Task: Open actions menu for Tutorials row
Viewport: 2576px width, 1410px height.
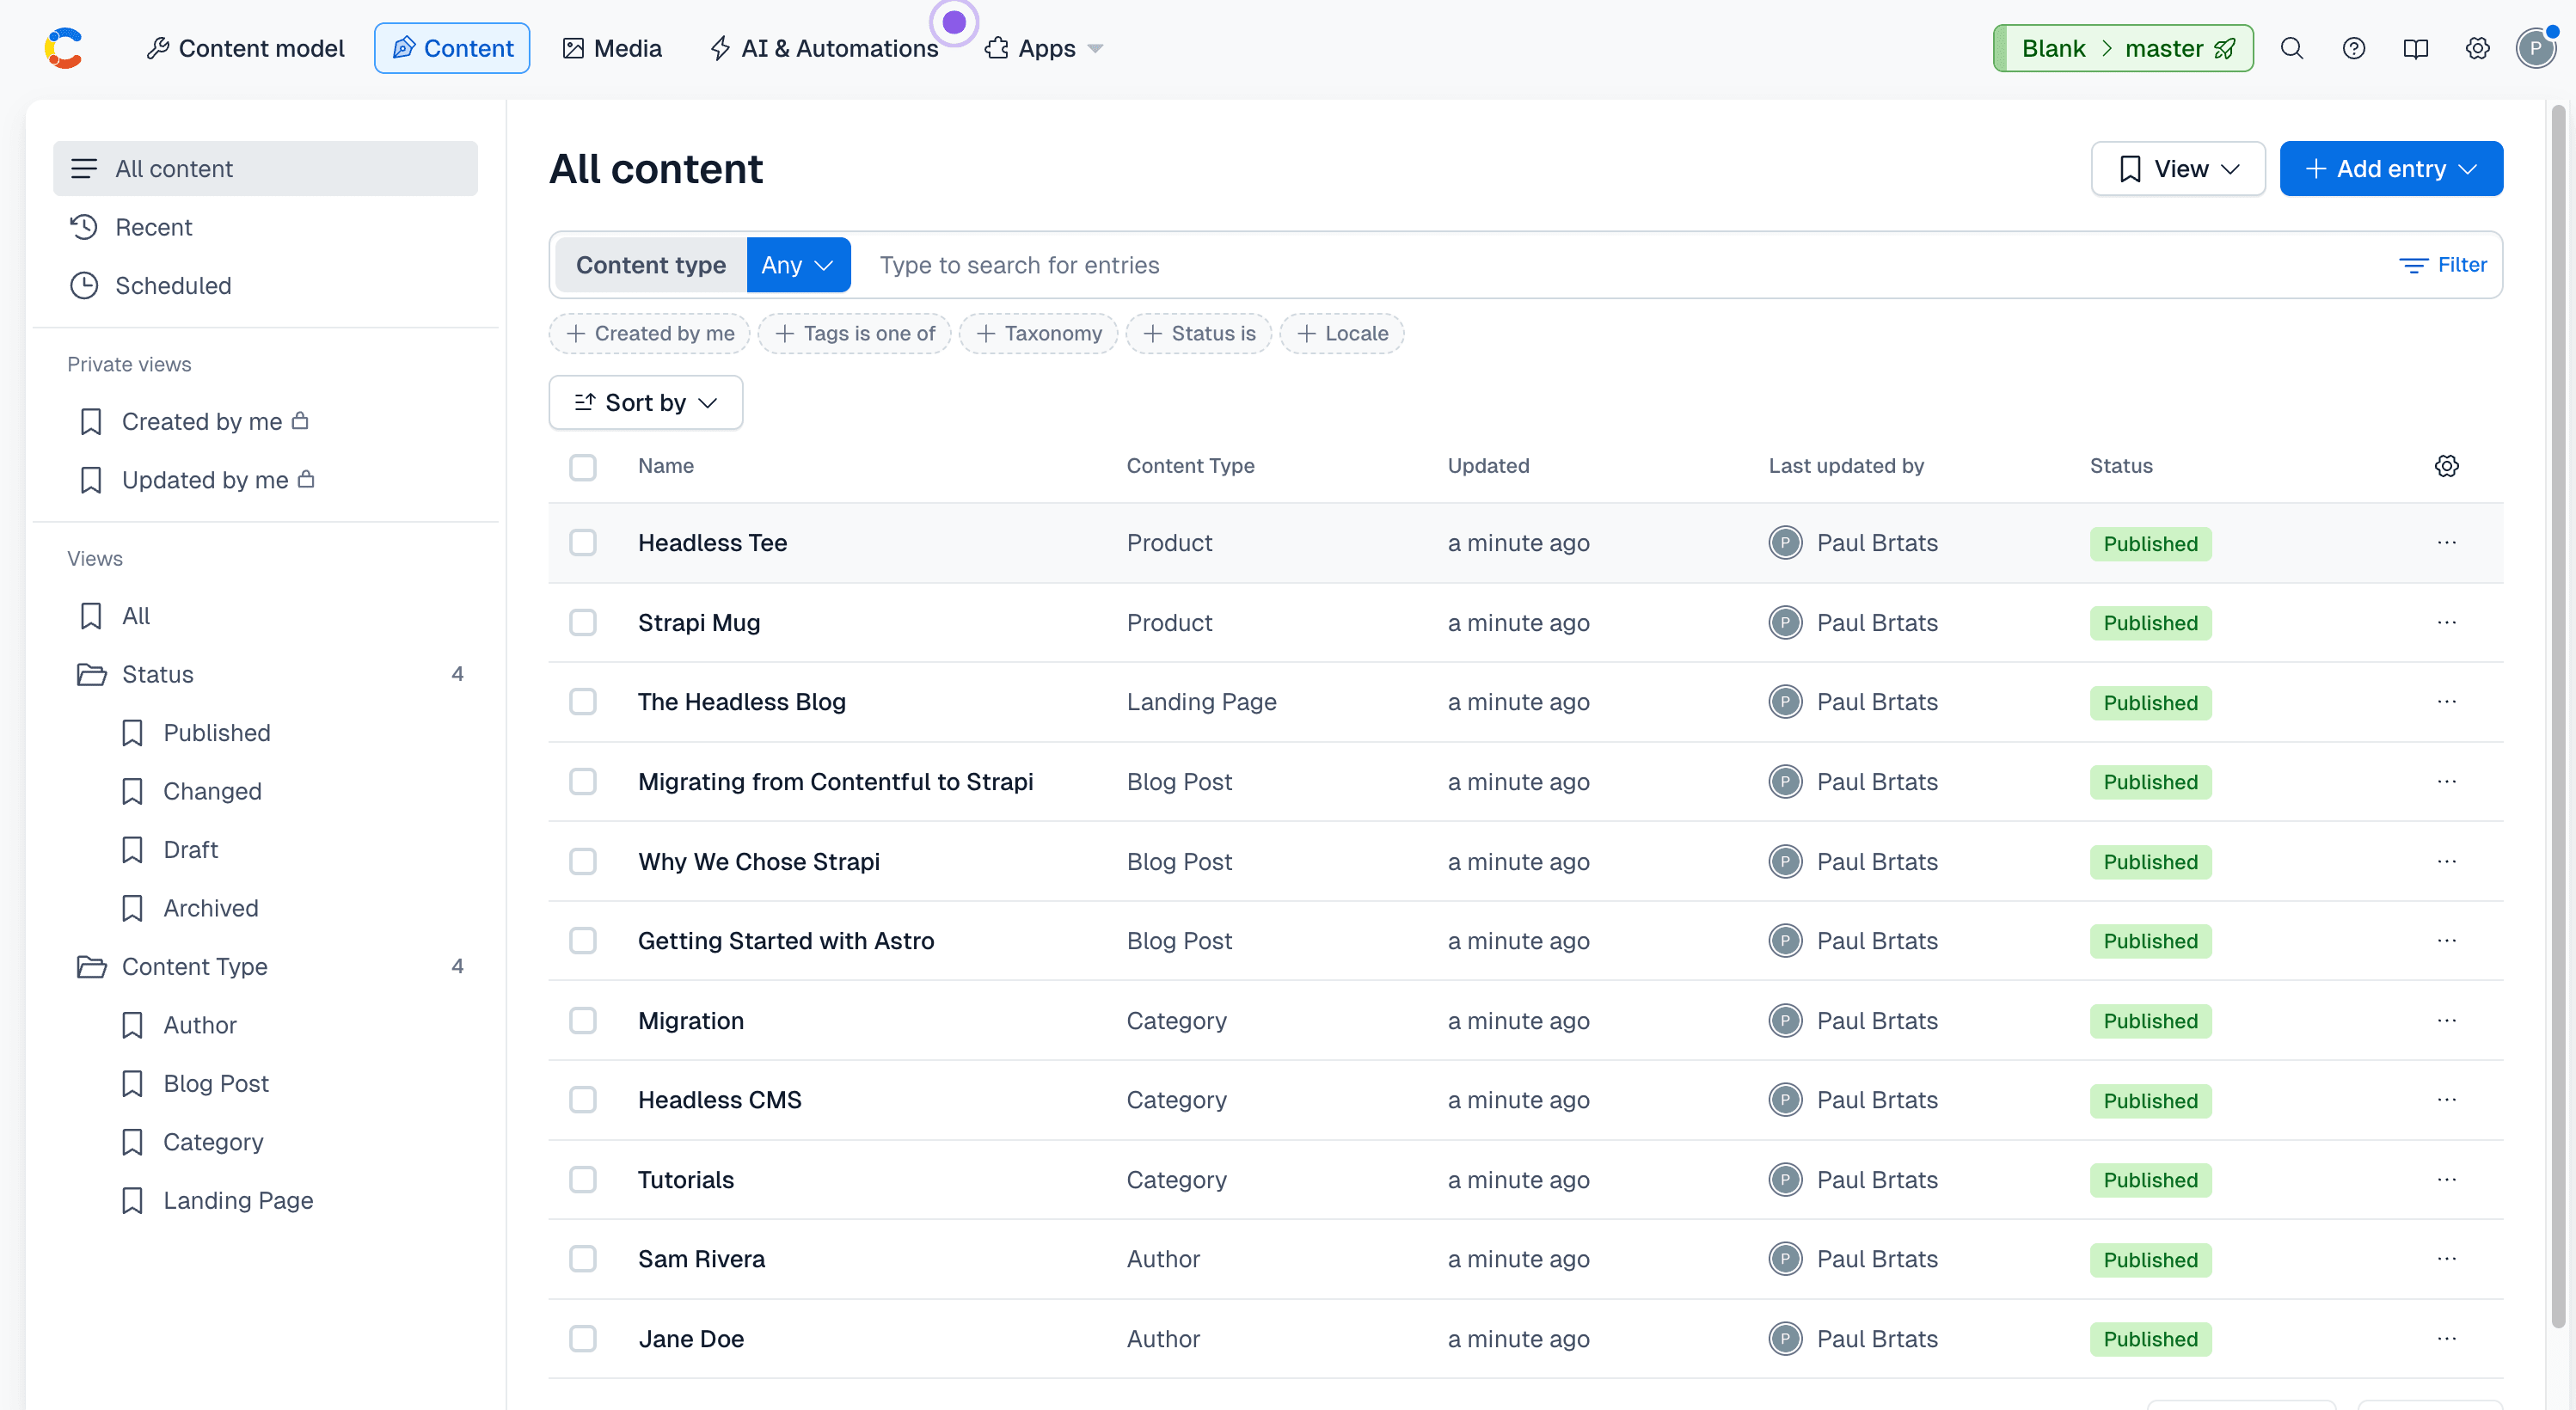Action: [2447, 1180]
